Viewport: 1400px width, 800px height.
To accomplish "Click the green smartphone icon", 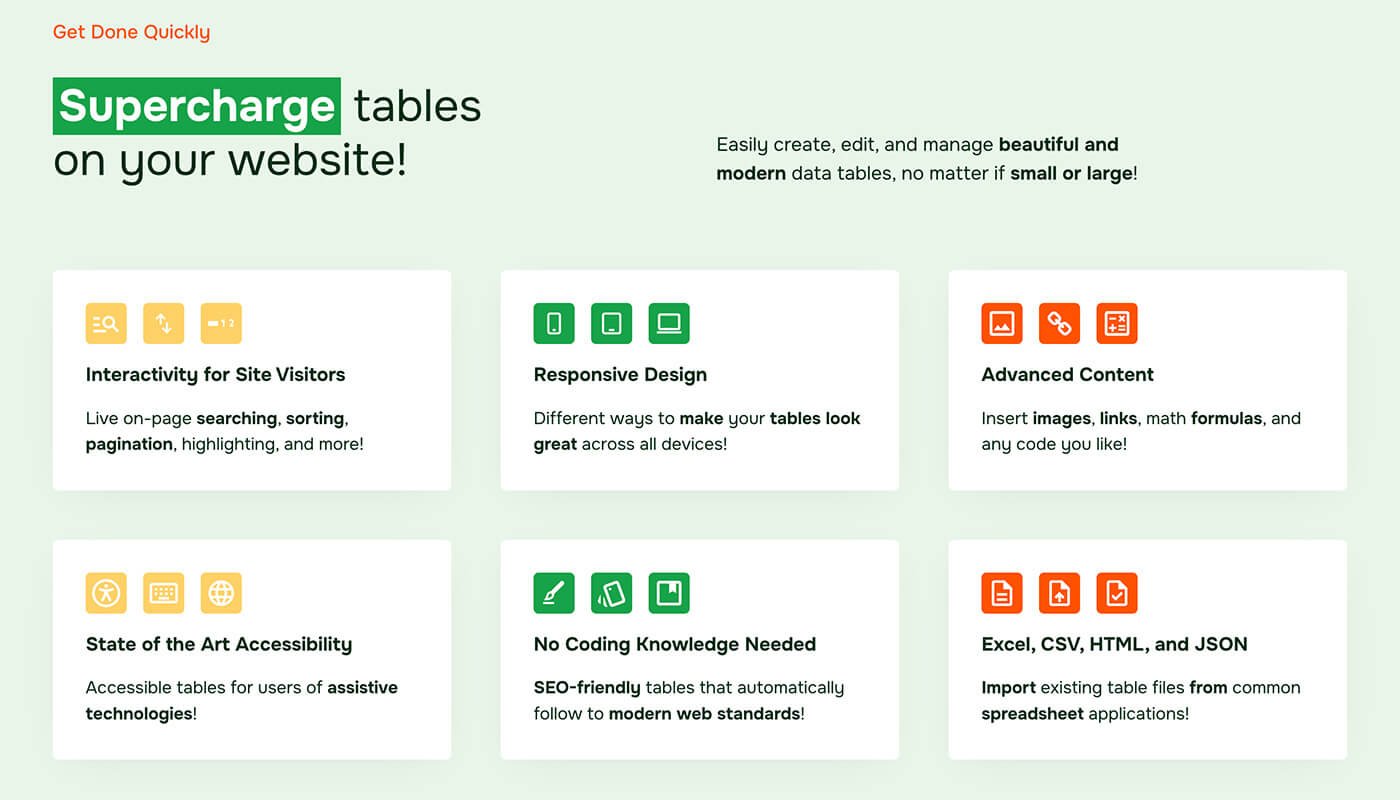I will click(554, 323).
